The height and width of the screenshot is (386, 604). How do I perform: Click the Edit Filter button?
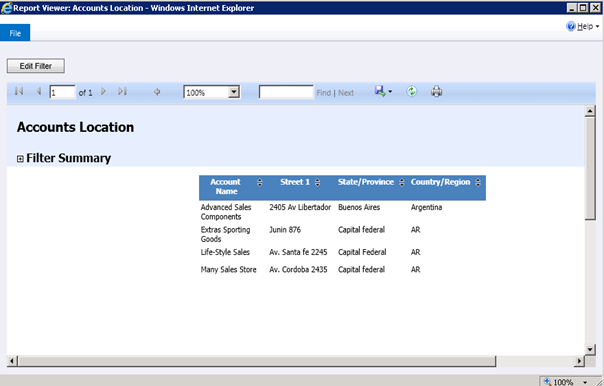(35, 66)
